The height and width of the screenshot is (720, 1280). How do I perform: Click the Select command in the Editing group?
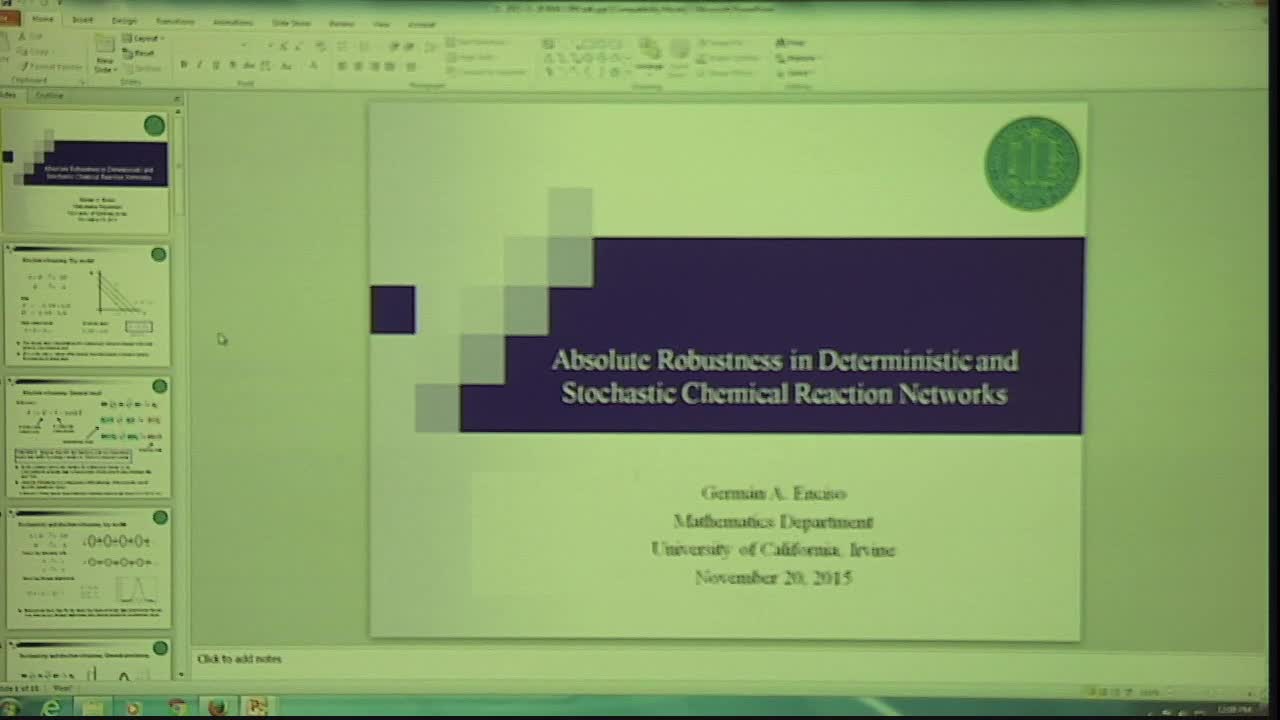795,72
